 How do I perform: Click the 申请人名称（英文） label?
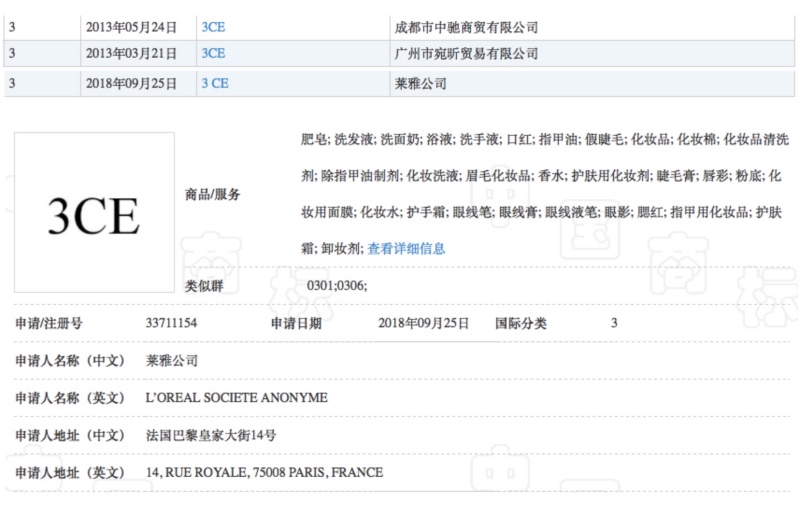pos(70,398)
